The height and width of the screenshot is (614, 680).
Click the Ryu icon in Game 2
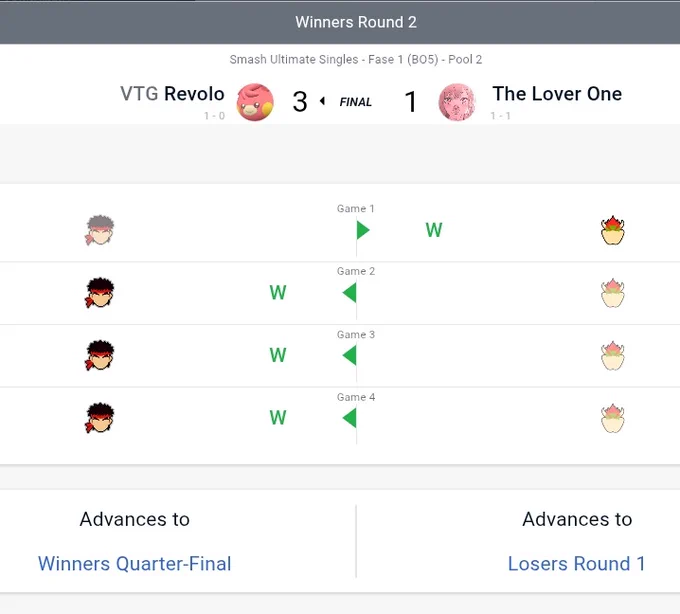tap(100, 293)
